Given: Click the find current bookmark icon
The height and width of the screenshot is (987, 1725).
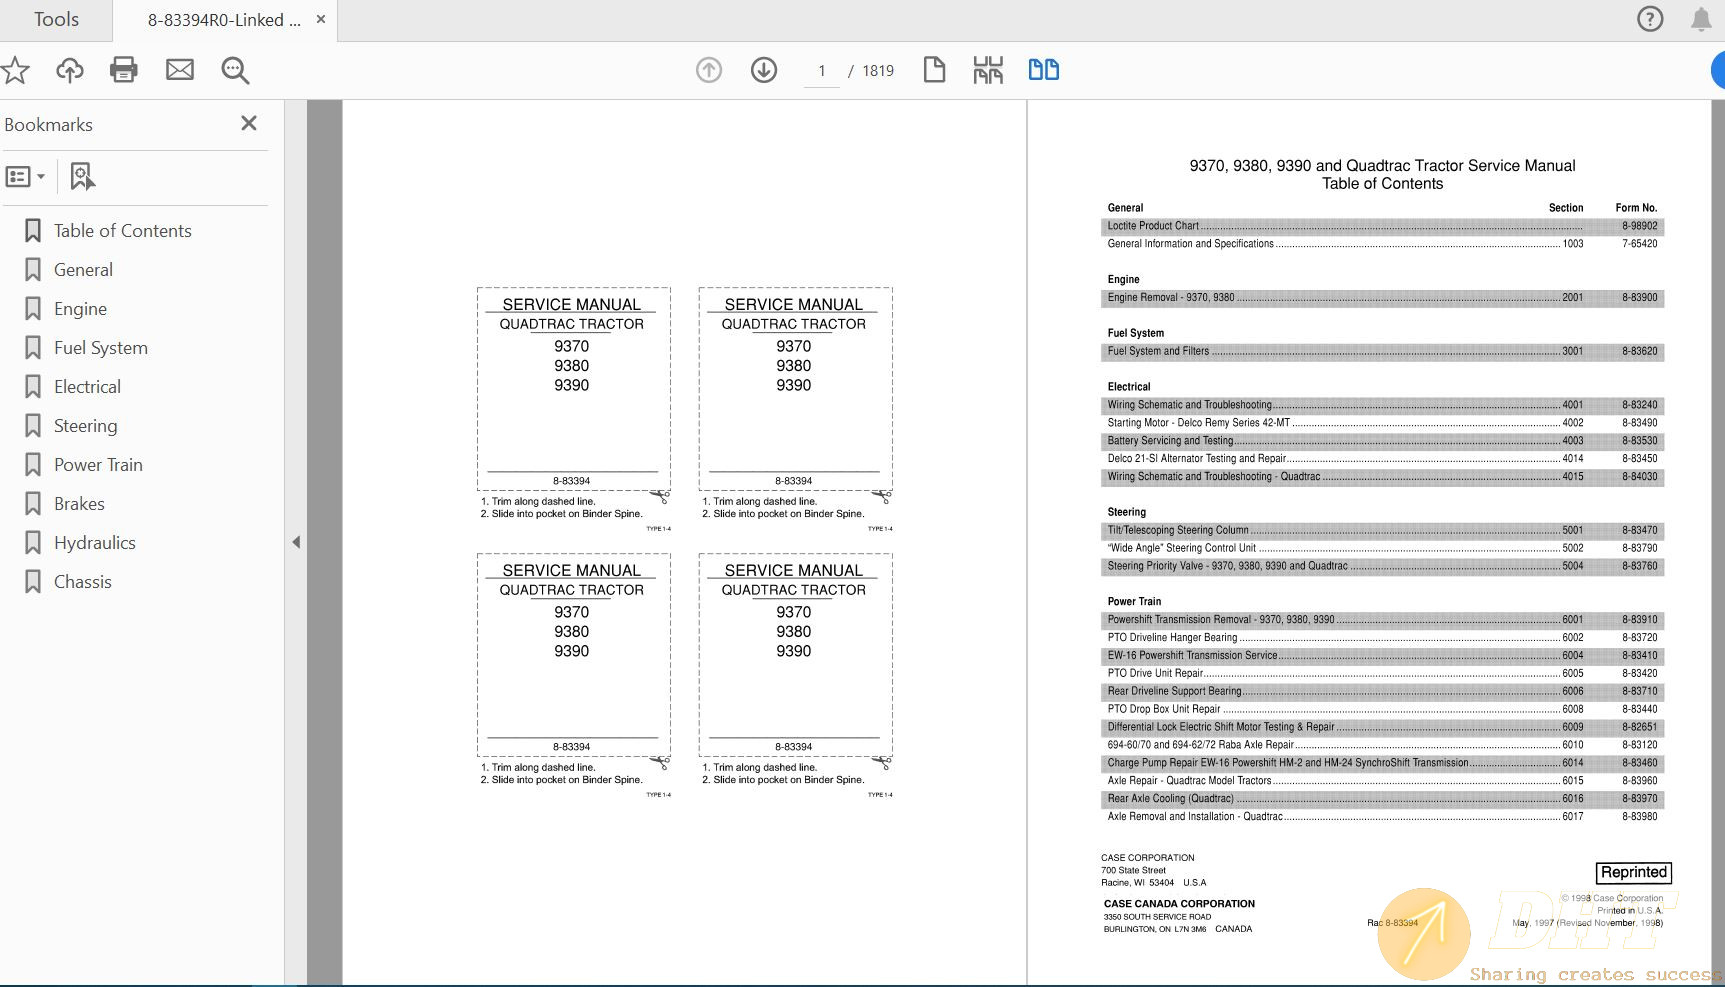Looking at the screenshot, I should pyautogui.click(x=82, y=177).
